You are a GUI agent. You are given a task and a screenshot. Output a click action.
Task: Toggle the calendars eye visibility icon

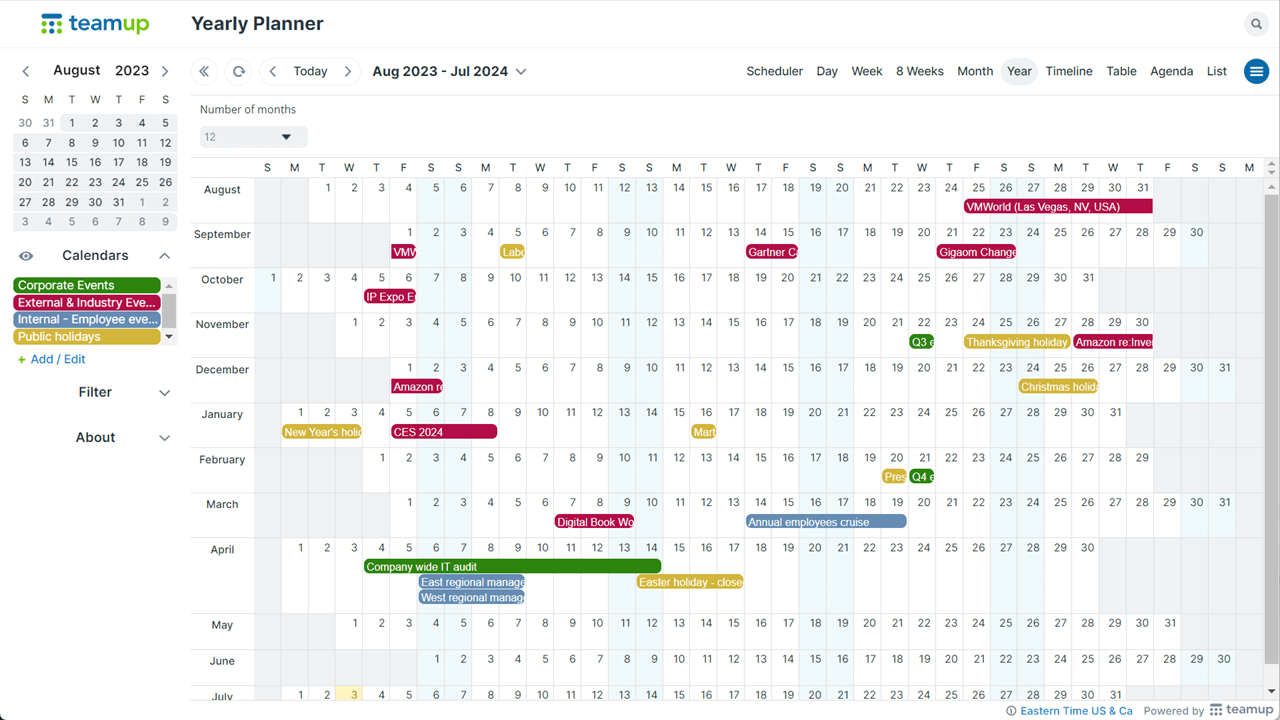[26, 256]
